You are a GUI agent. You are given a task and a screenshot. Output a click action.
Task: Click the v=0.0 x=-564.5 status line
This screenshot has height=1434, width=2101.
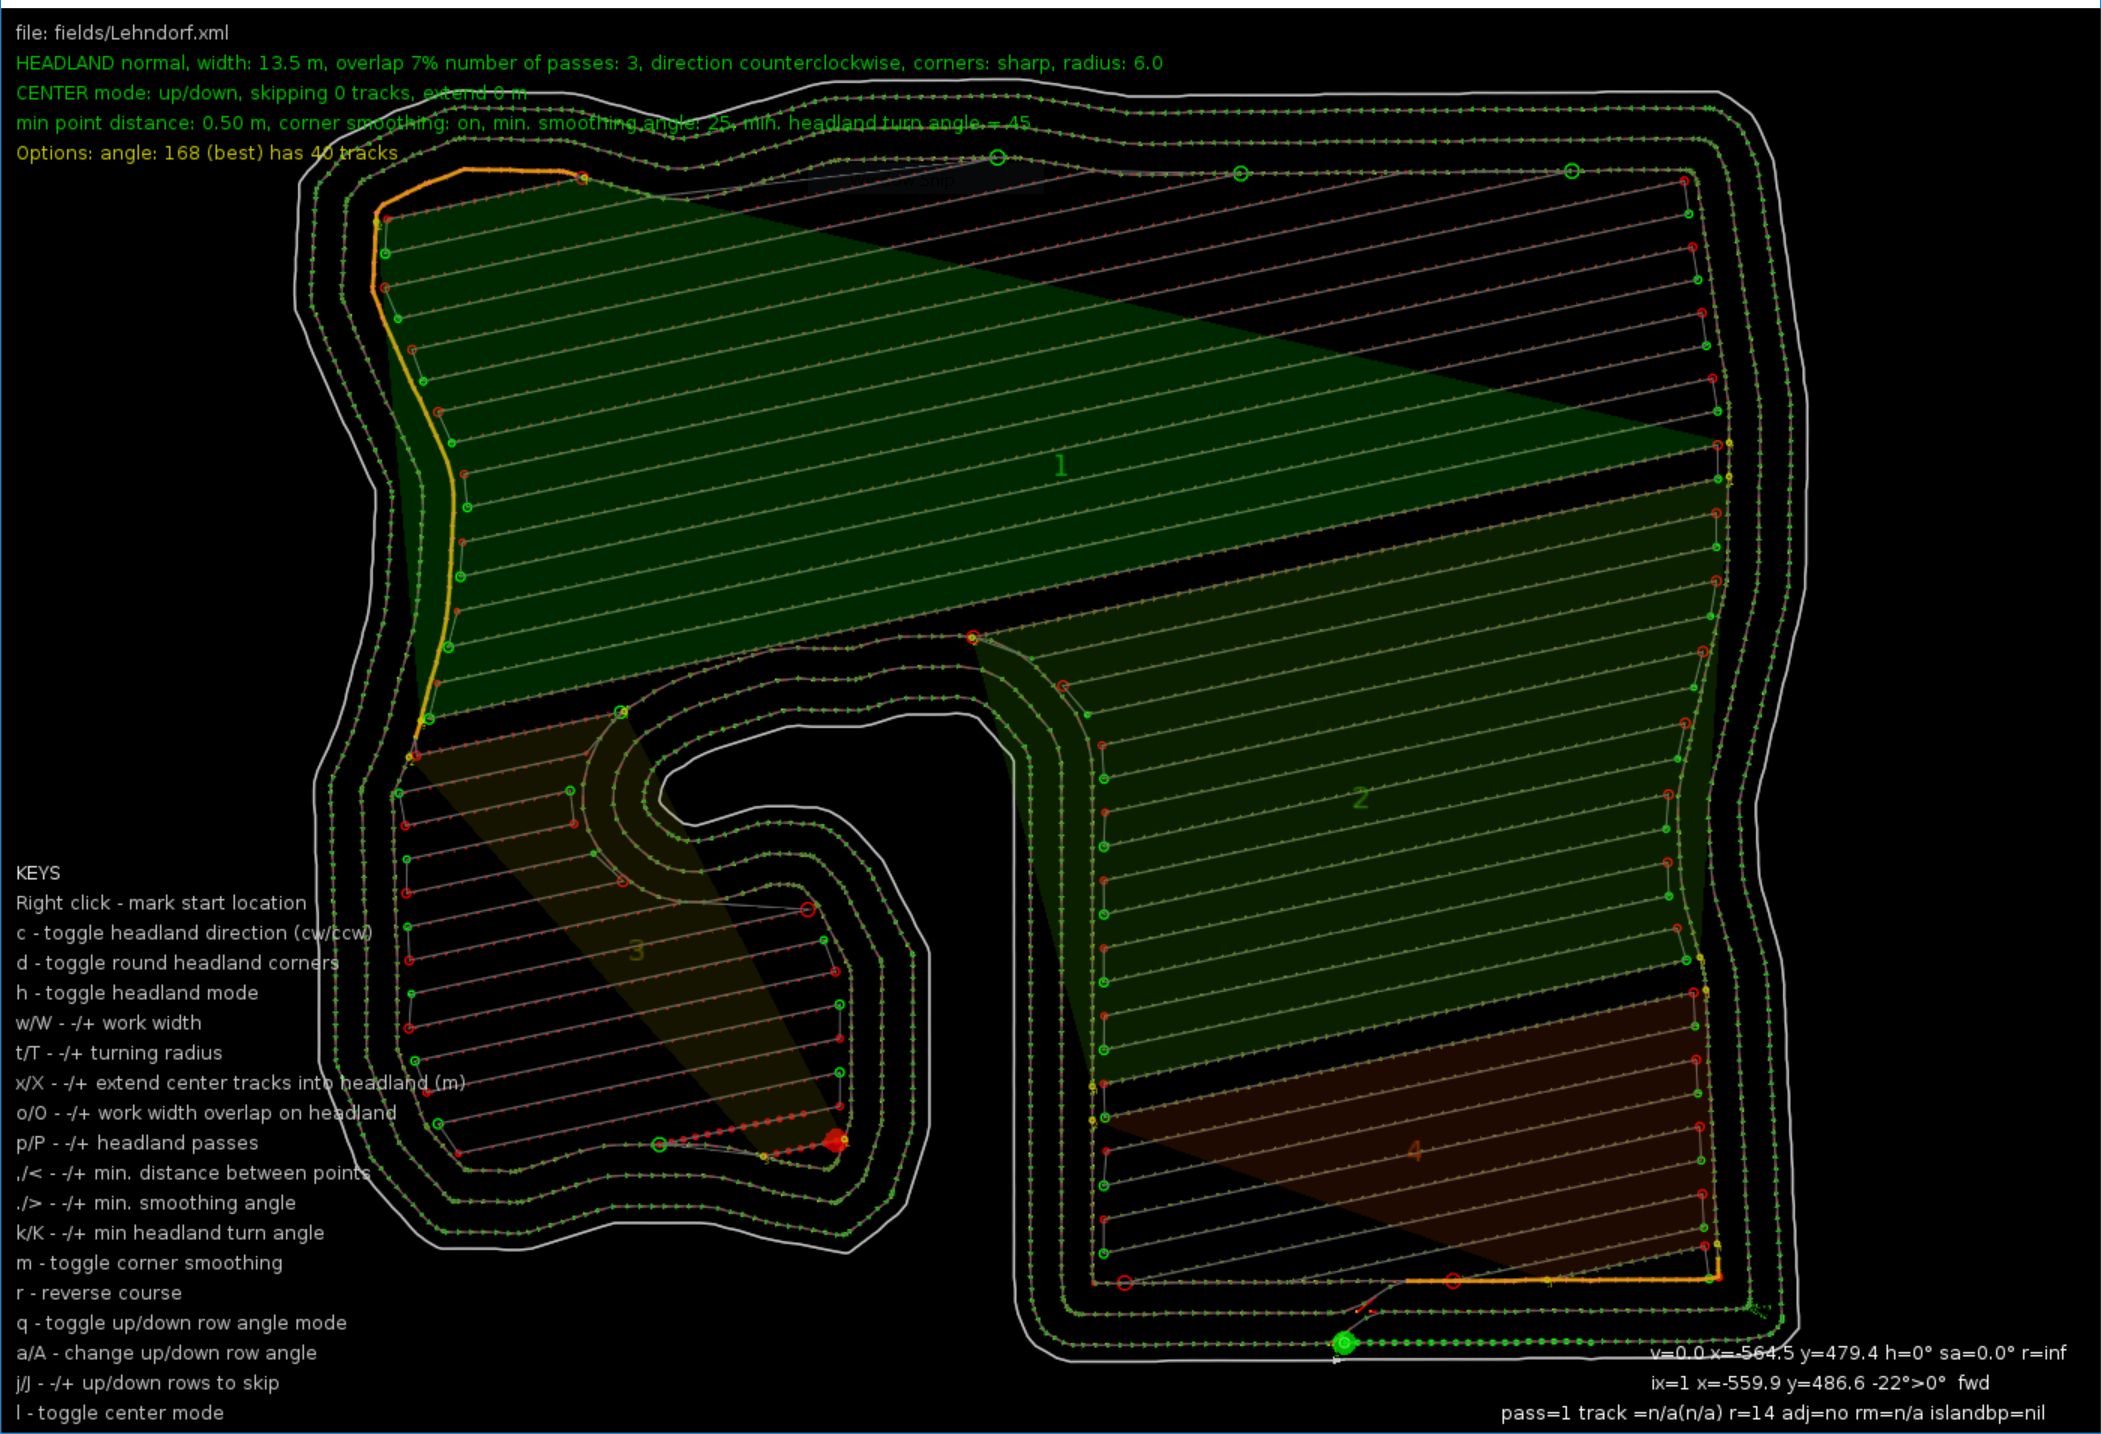click(x=1858, y=1353)
